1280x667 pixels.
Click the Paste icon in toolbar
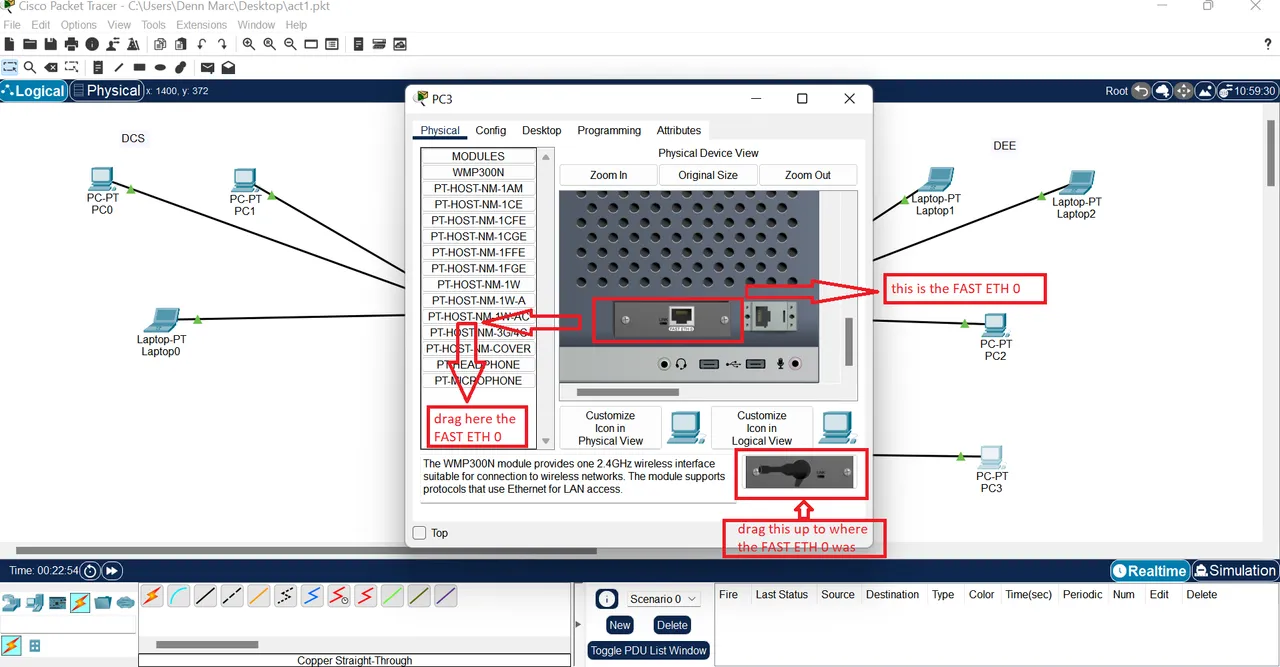[x=180, y=44]
